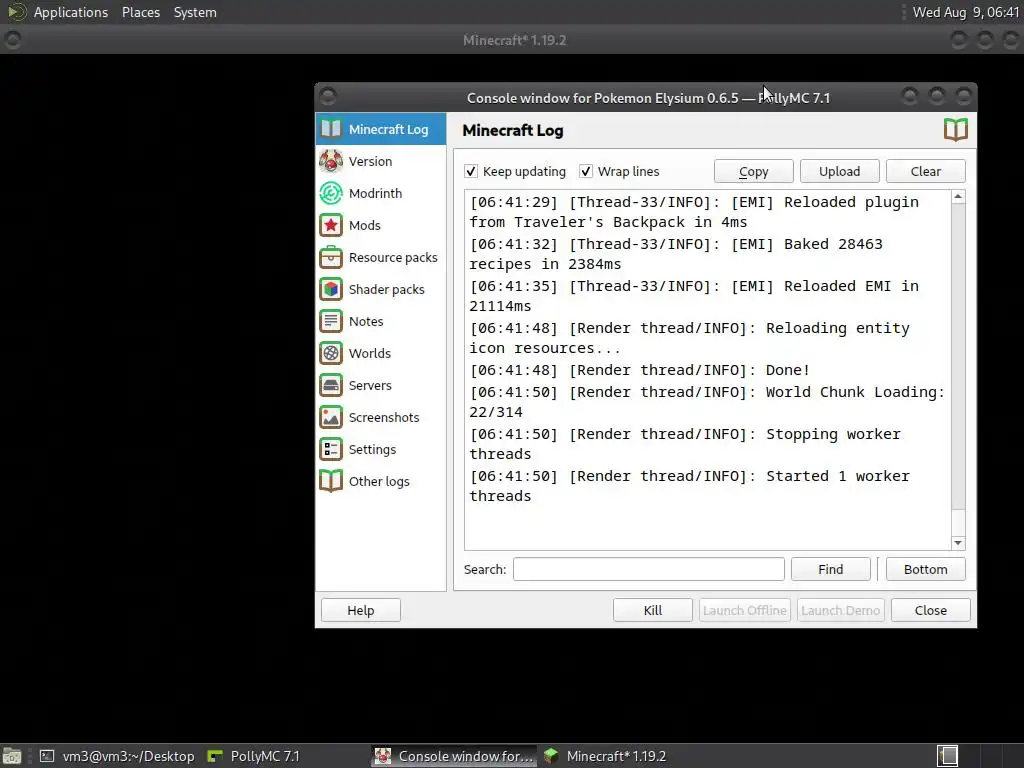Click log line 'Stopping worker threads'

[684, 443]
